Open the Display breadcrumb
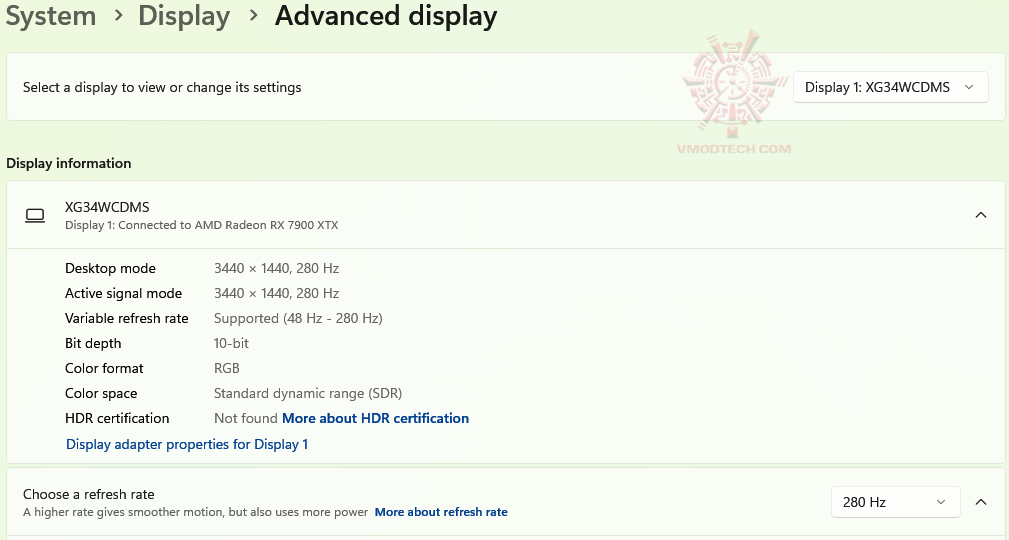The image size is (1009, 540). tap(184, 15)
